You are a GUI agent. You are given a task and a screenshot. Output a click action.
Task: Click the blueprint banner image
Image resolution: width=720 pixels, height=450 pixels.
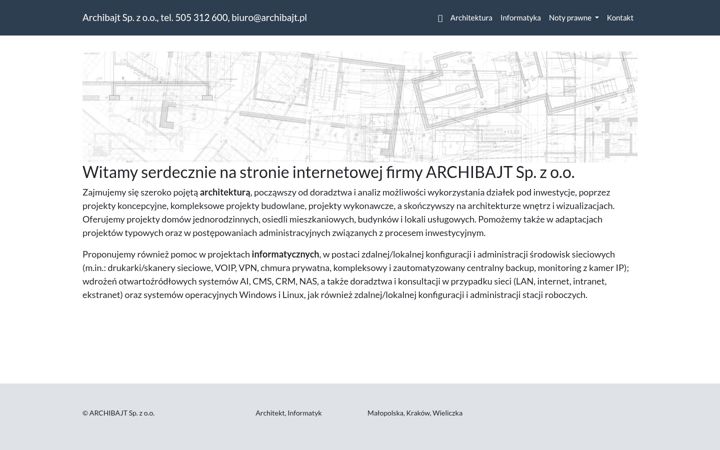click(x=360, y=107)
